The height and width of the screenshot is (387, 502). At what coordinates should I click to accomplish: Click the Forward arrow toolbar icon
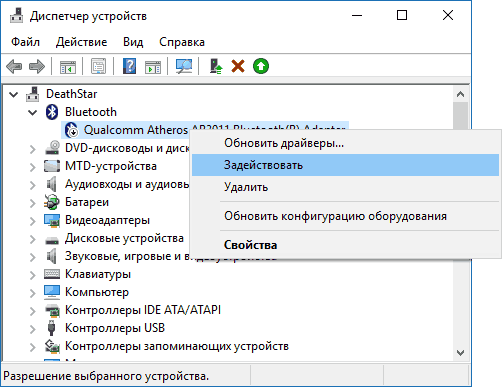click(37, 66)
